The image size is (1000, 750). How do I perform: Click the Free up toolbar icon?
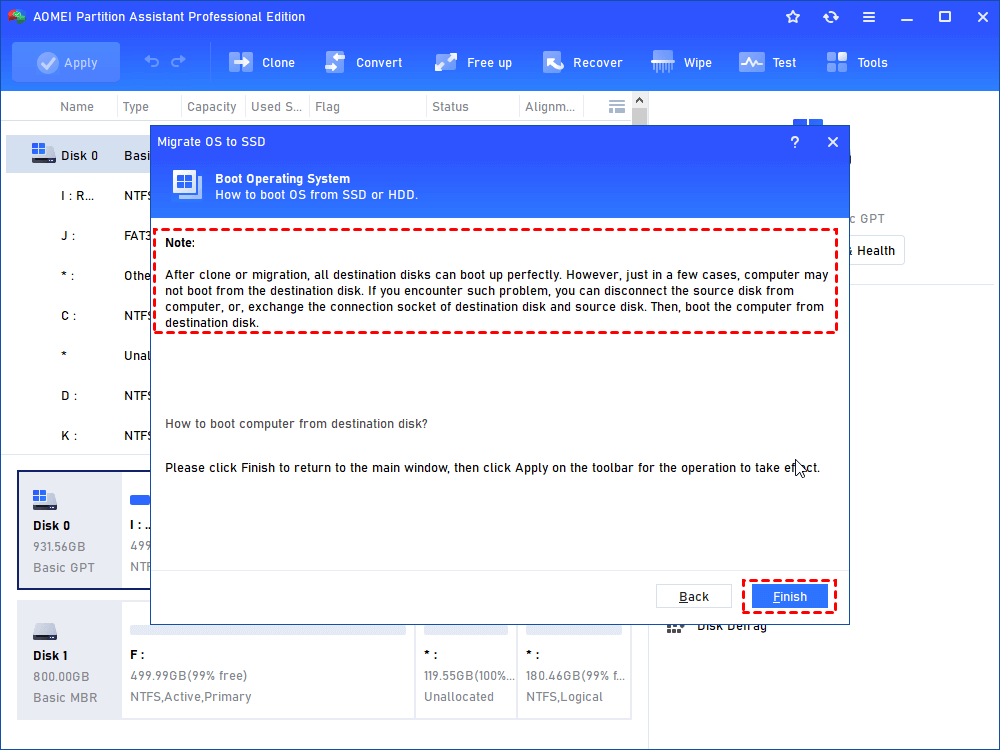(446, 62)
